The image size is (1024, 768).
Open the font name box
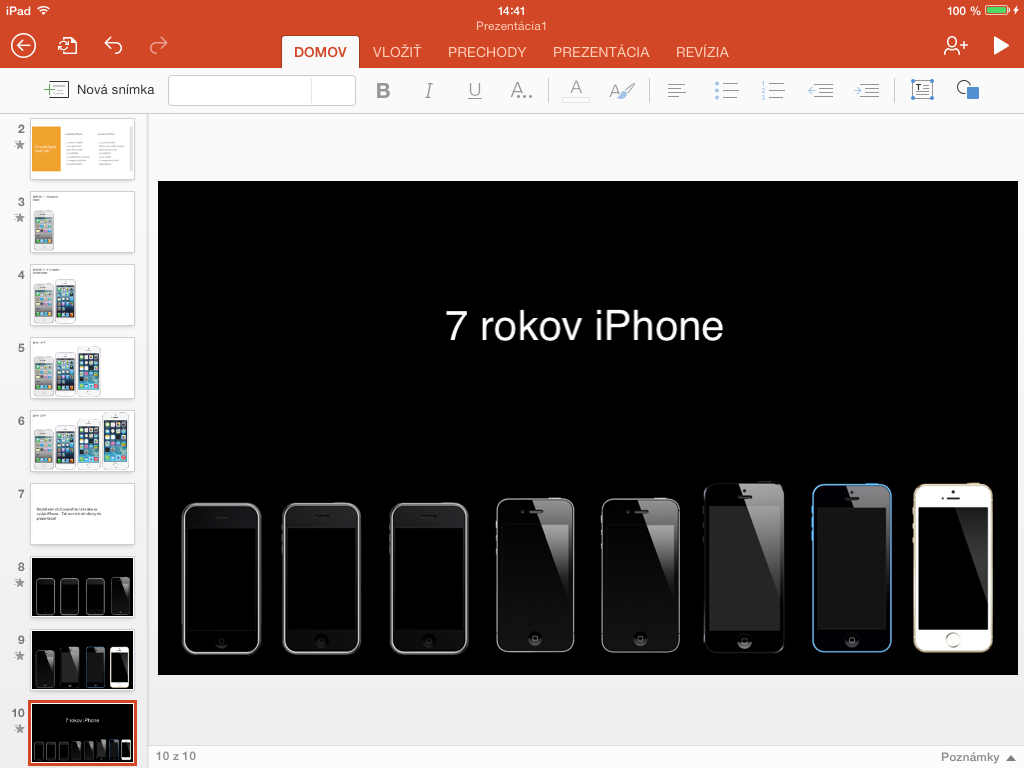click(240, 90)
